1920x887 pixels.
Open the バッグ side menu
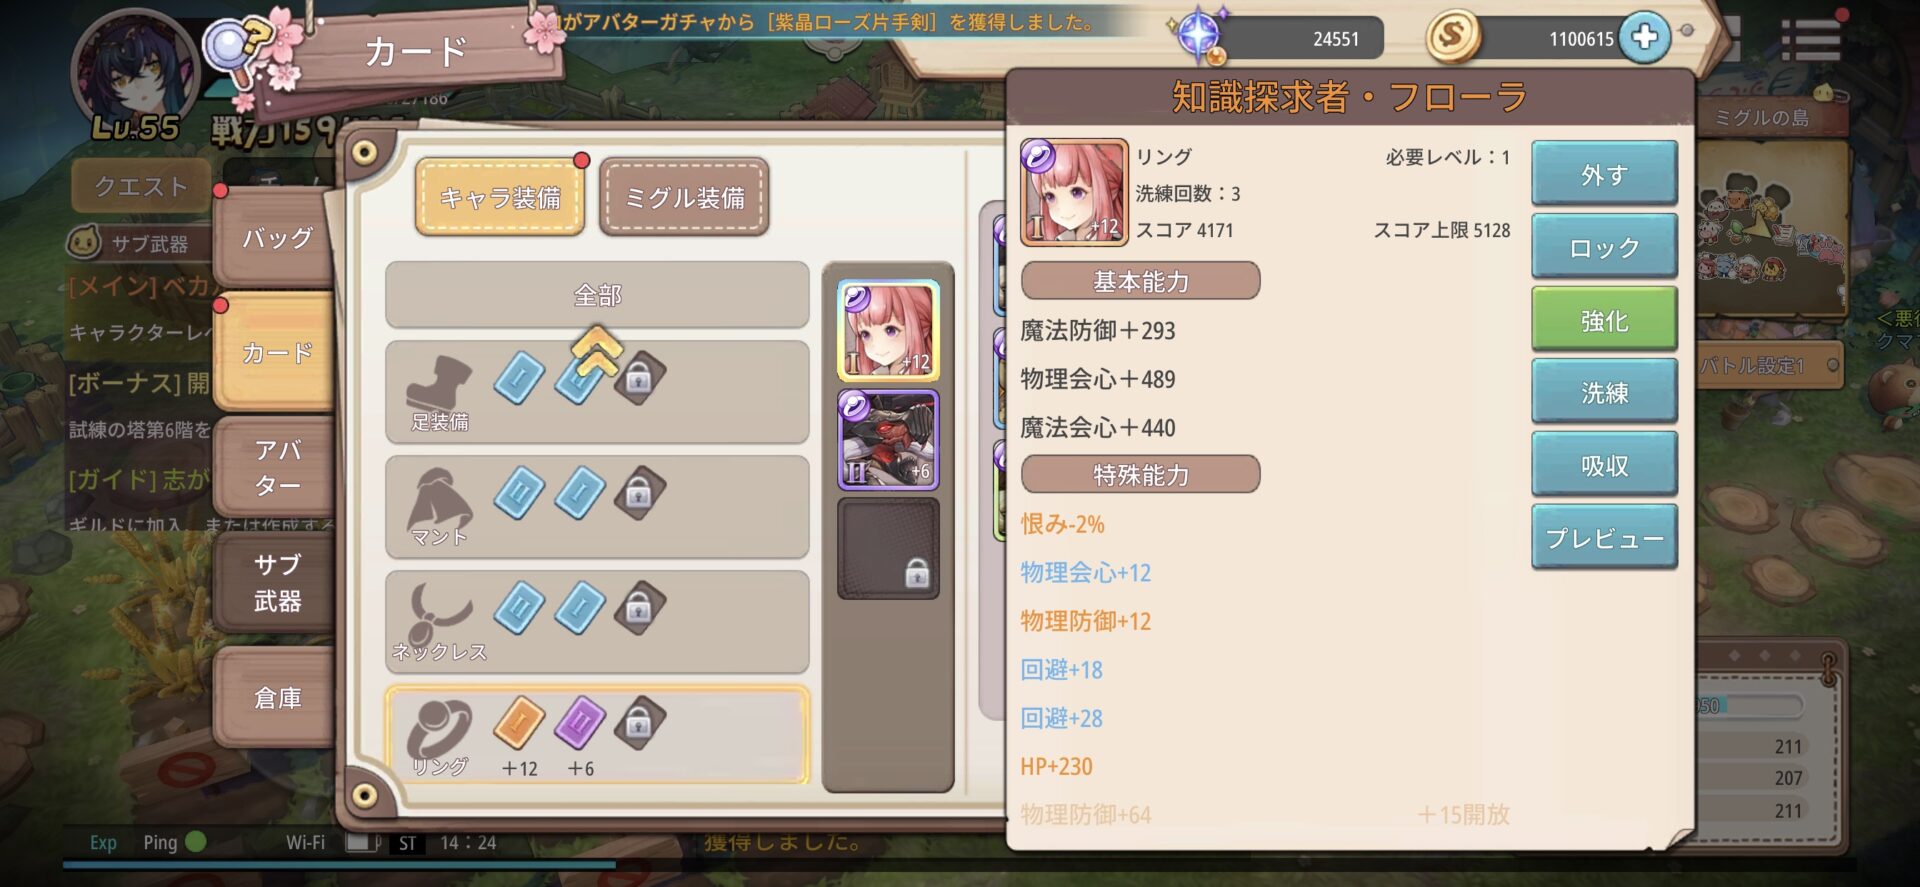pos(276,238)
